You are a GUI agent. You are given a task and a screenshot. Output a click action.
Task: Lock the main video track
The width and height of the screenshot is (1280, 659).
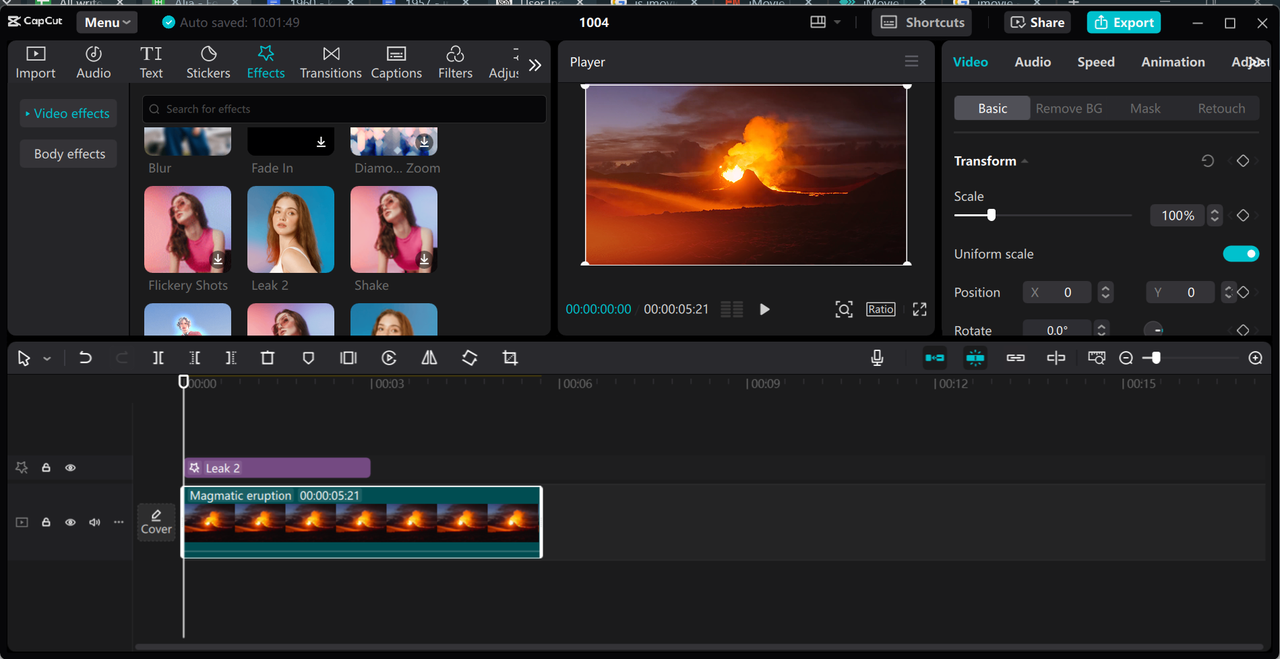(x=46, y=522)
